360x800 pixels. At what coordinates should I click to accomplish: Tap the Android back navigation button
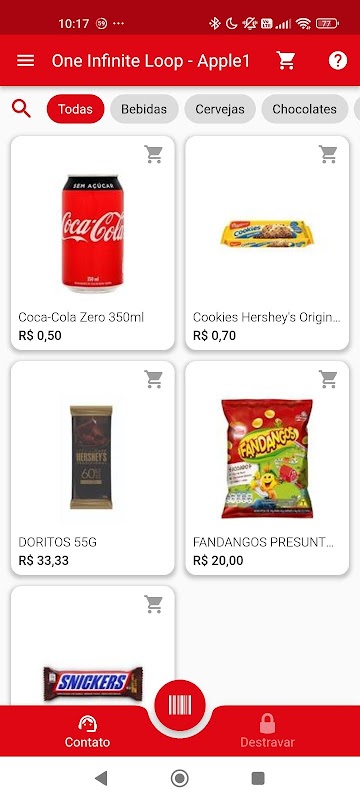(101, 778)
